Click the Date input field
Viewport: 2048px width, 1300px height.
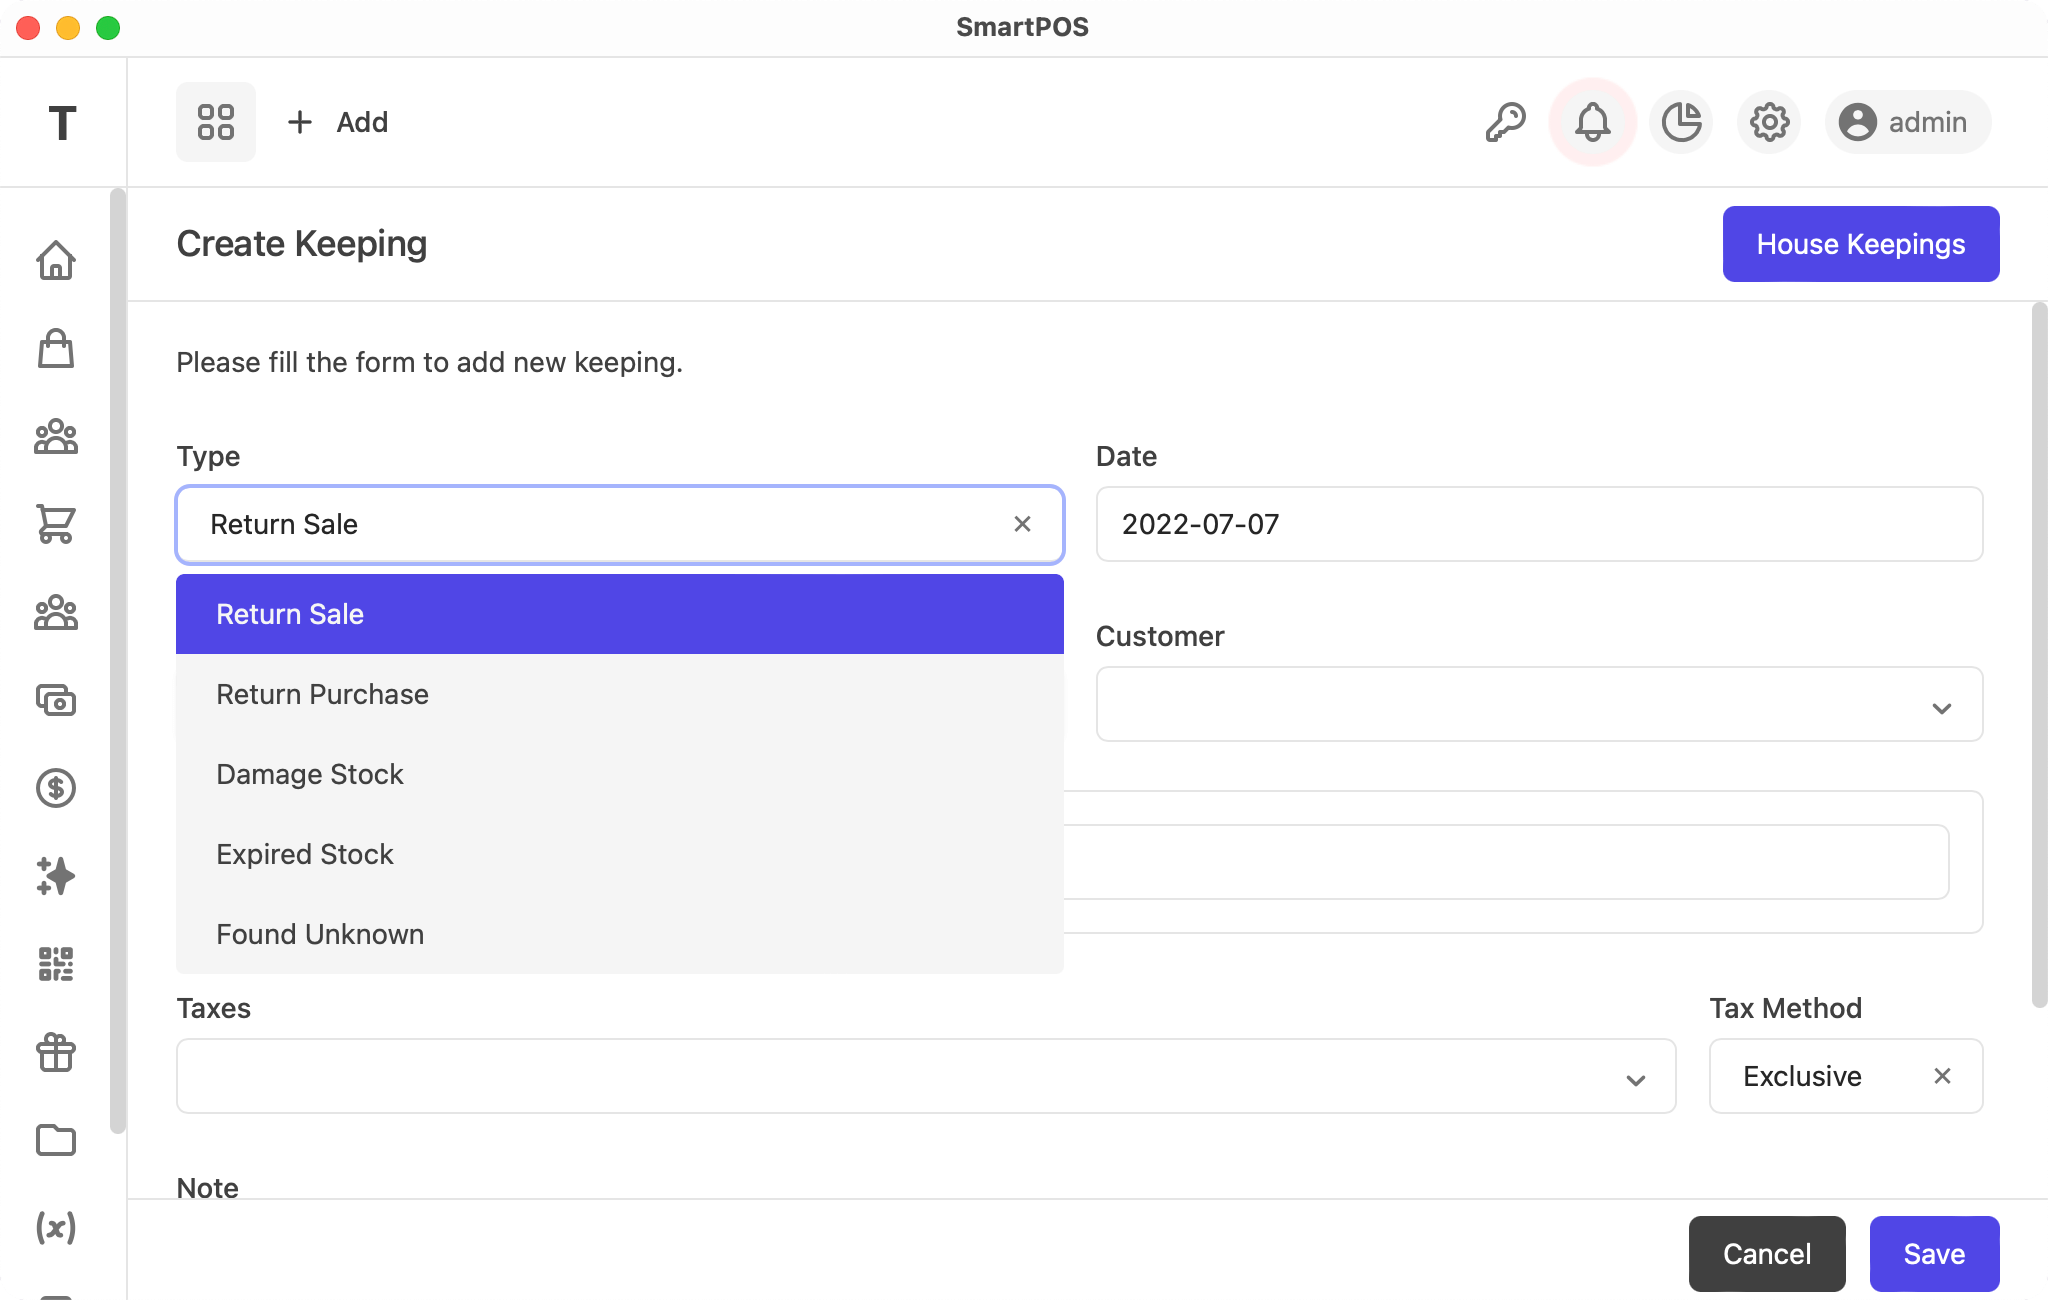click(1538, 524)
